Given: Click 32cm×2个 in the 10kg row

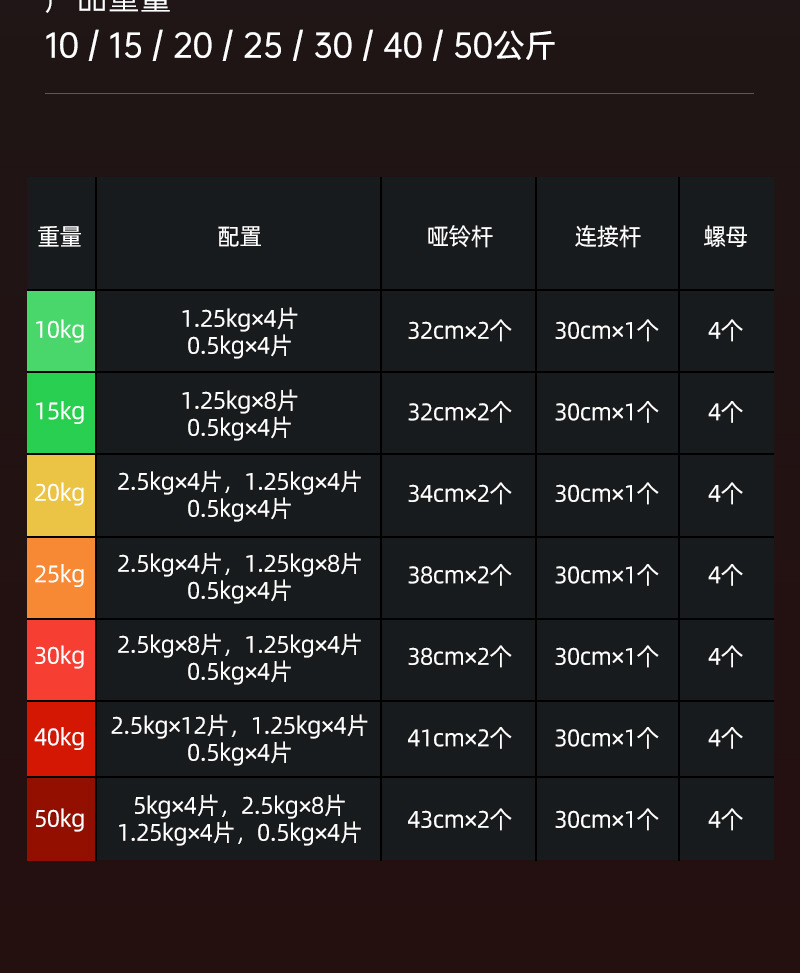Looking at the screenshot, I should tap(459, 331).
